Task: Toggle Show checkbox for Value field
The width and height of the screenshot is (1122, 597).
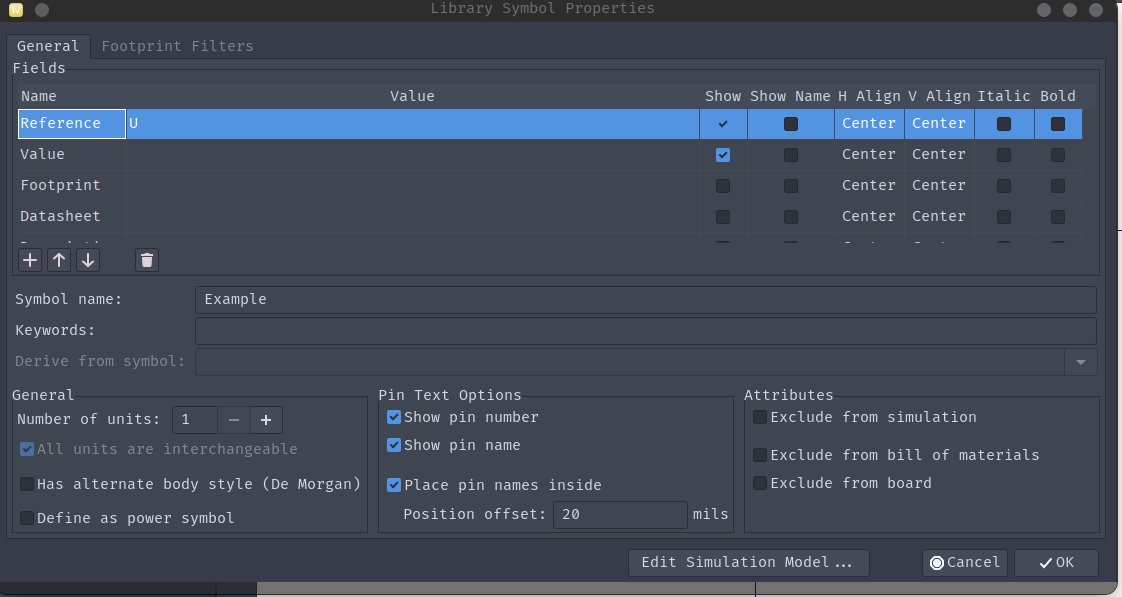Action: click(723, 155)
